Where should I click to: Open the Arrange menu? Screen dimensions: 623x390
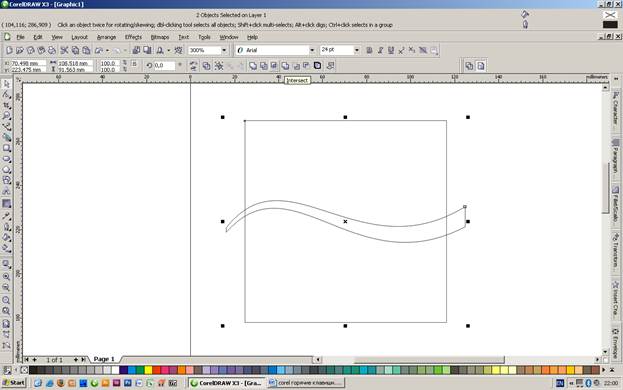[106, 37]
